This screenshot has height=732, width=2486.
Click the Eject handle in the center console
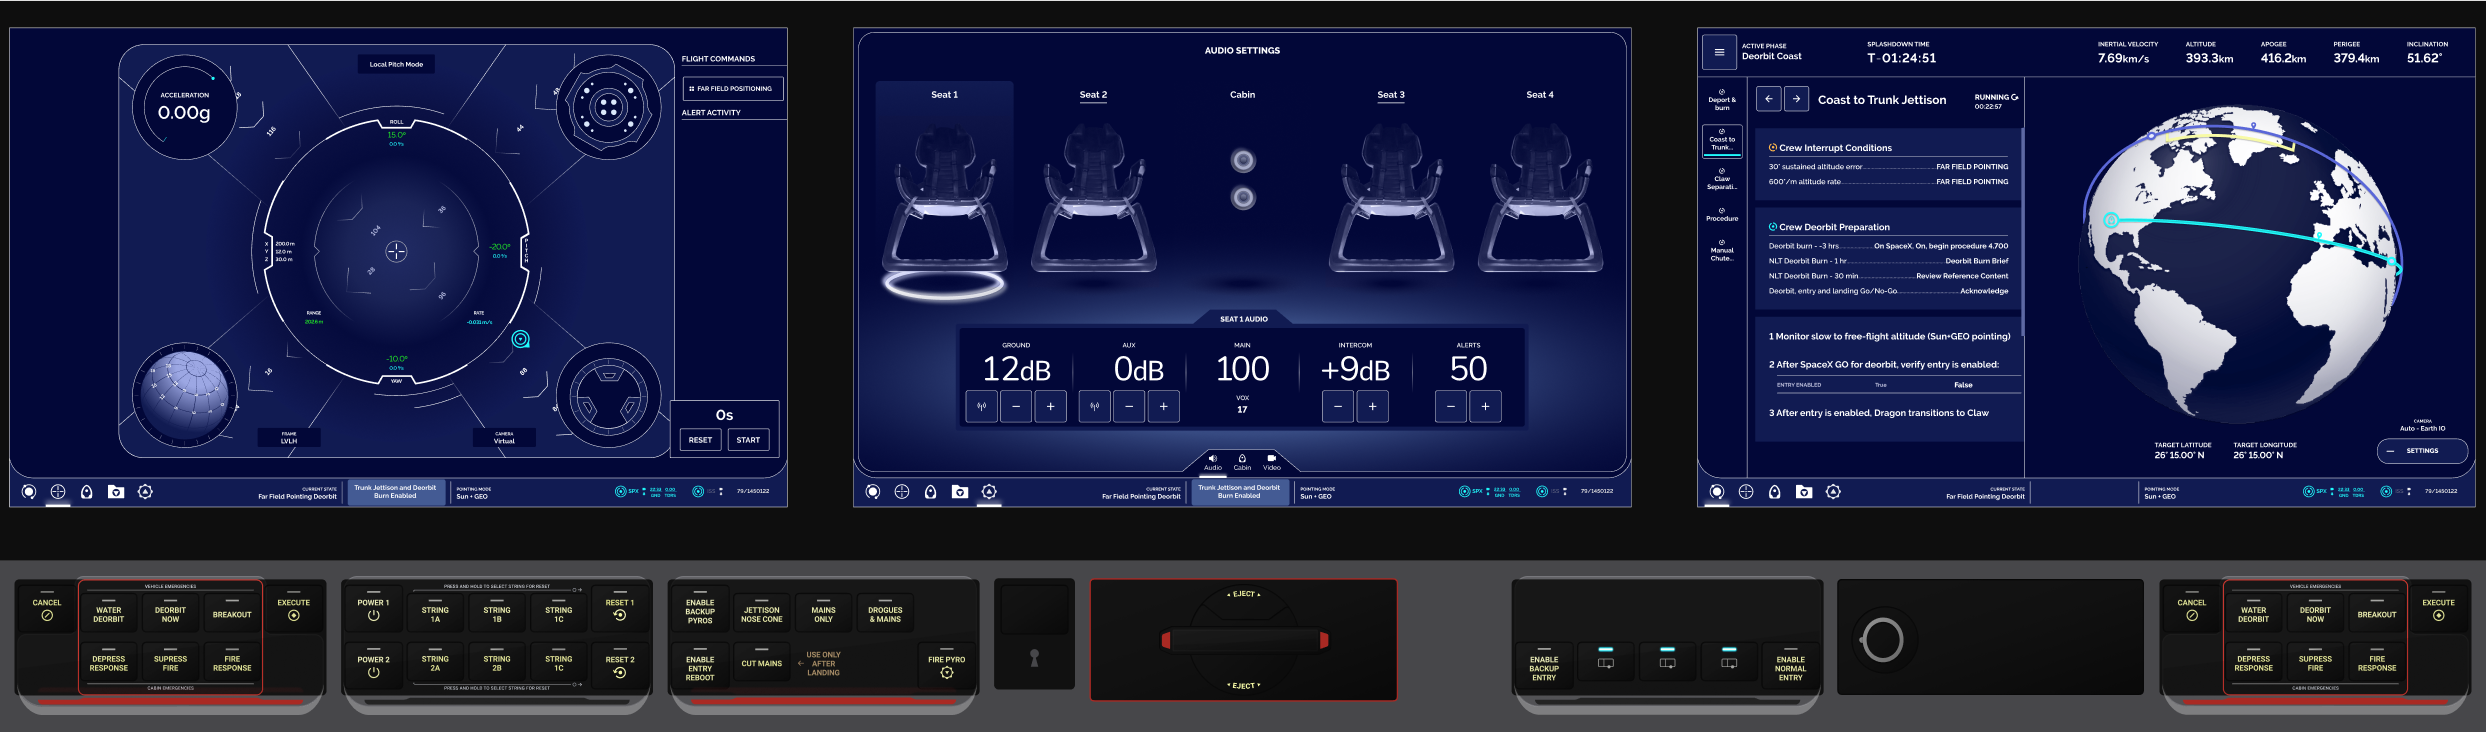[1243, 640]
